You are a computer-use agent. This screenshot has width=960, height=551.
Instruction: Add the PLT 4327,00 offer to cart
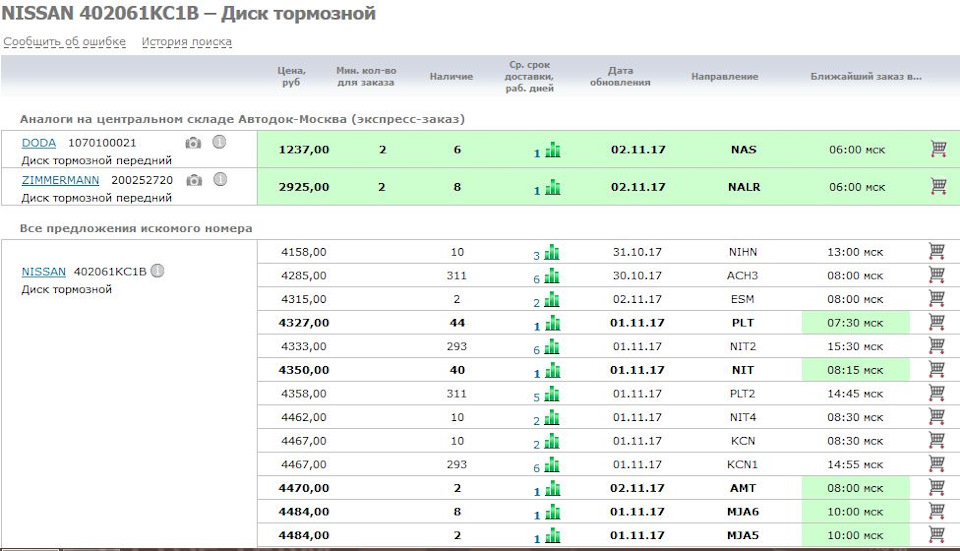point(936,321)
